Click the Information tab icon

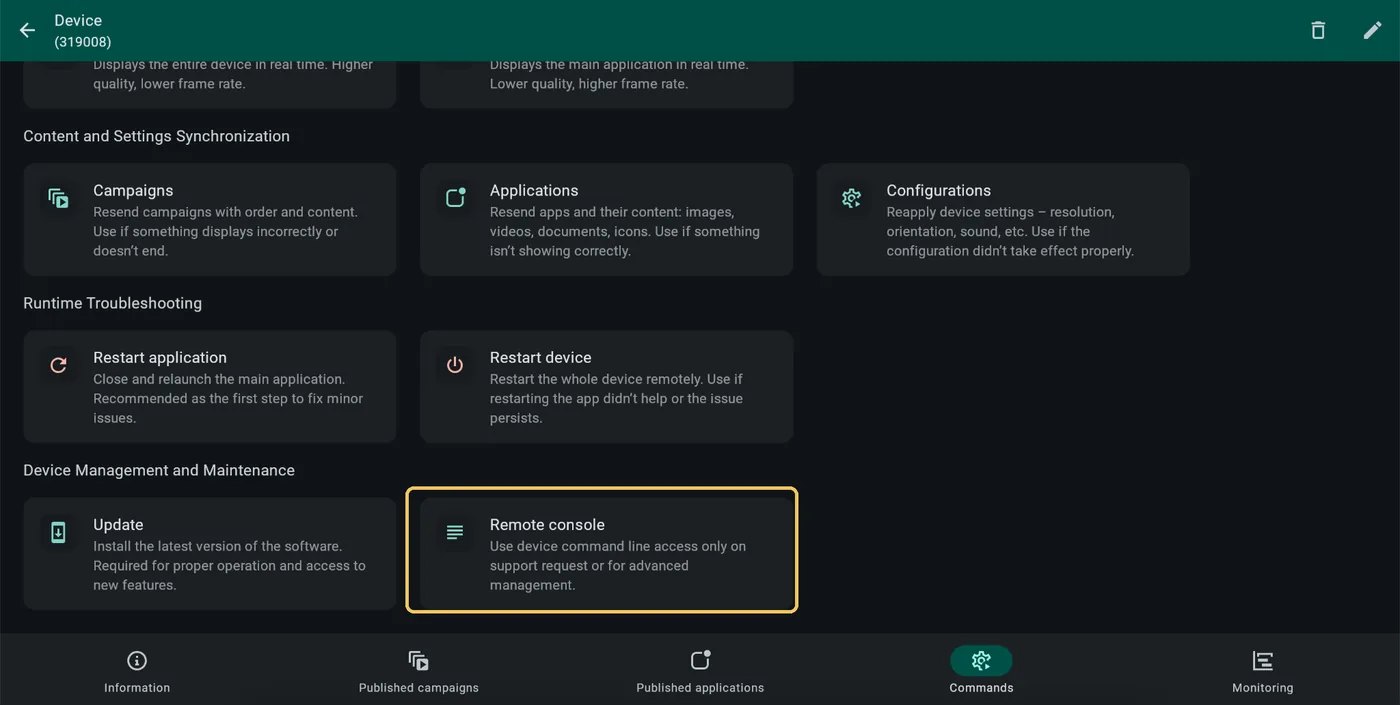[137, 660]
